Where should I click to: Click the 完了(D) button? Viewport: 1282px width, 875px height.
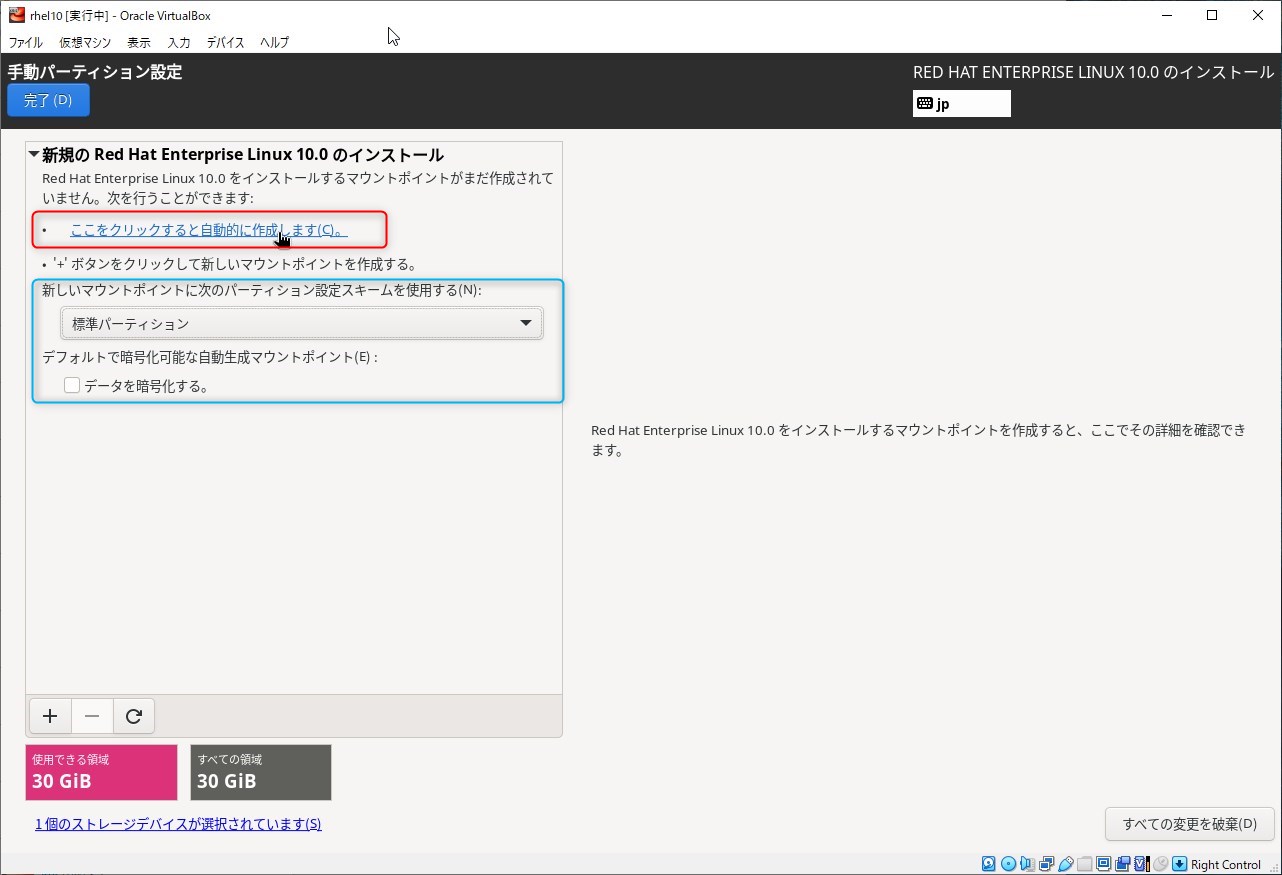[48, 100]
